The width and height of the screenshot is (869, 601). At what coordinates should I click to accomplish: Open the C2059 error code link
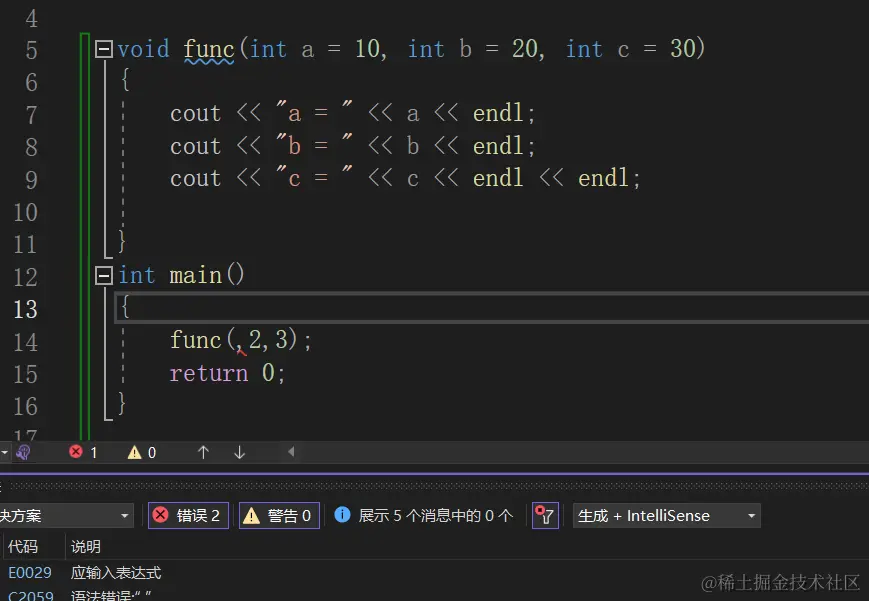(x=30, y=595)
